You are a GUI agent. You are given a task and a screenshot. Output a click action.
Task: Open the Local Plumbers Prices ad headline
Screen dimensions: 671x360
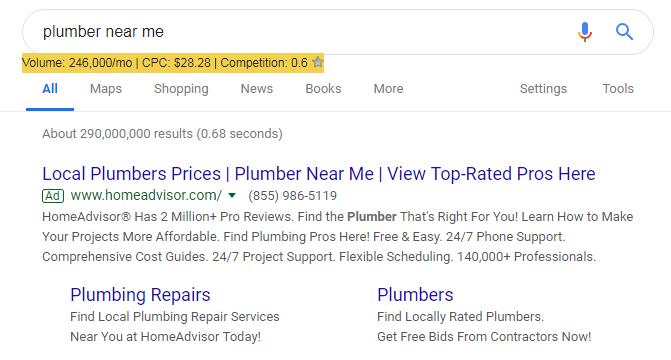[x=319, y=174]
